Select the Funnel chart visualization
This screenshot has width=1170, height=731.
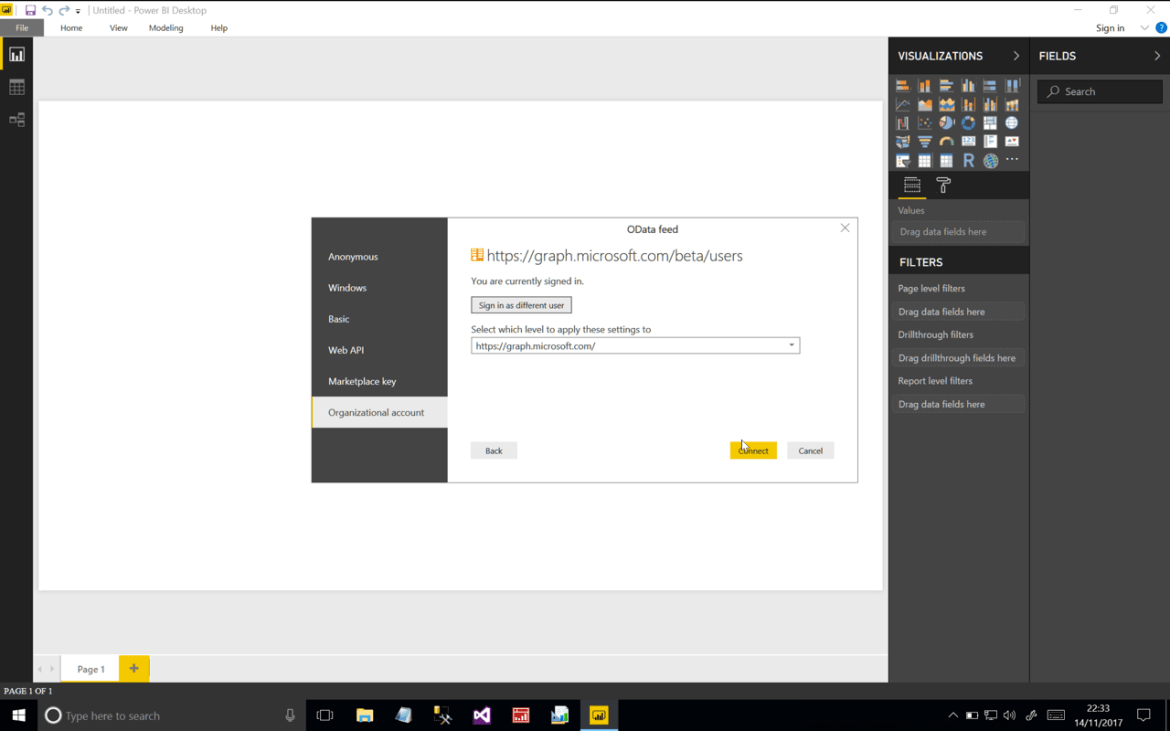tap(925, 142)
